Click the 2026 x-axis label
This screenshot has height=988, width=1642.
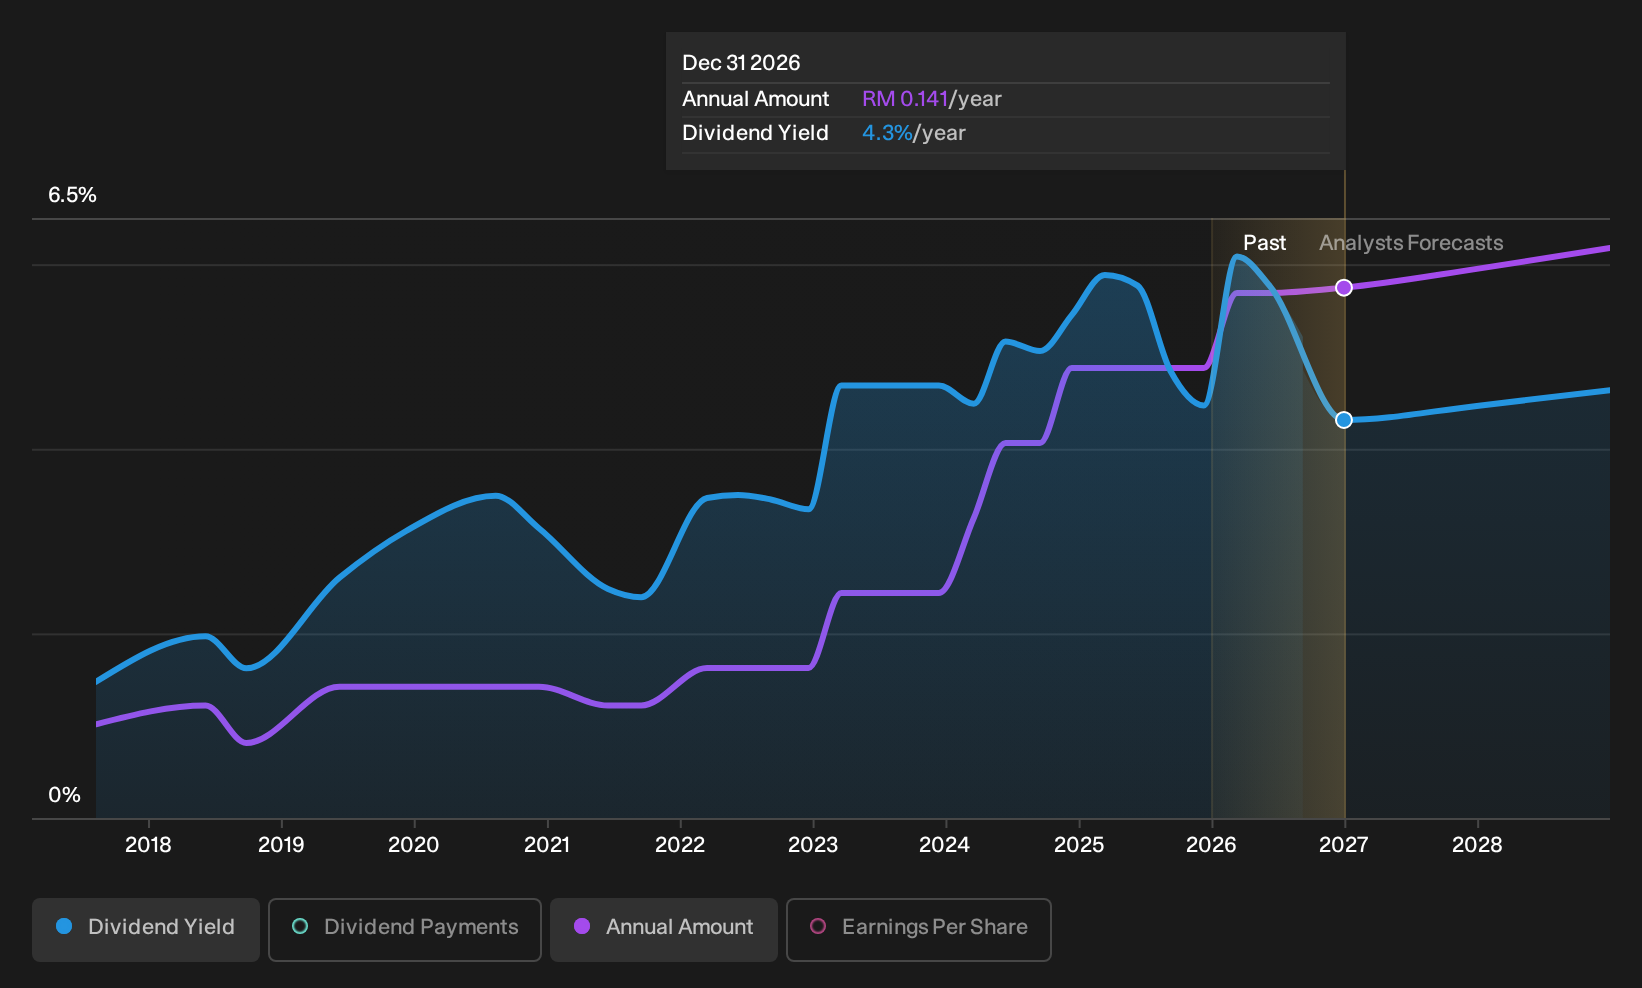click(1211, 845)
